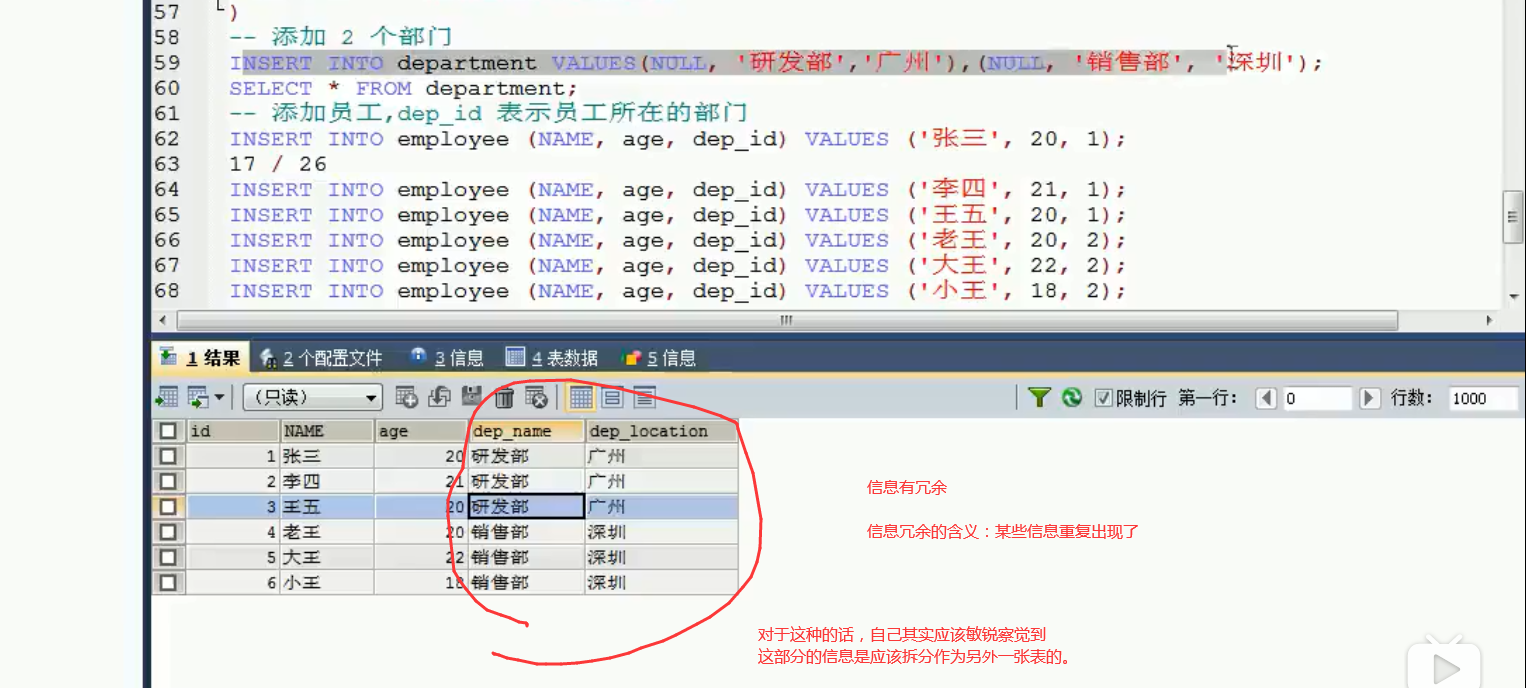Check the row checkbox for 李四

click(168, 481)
